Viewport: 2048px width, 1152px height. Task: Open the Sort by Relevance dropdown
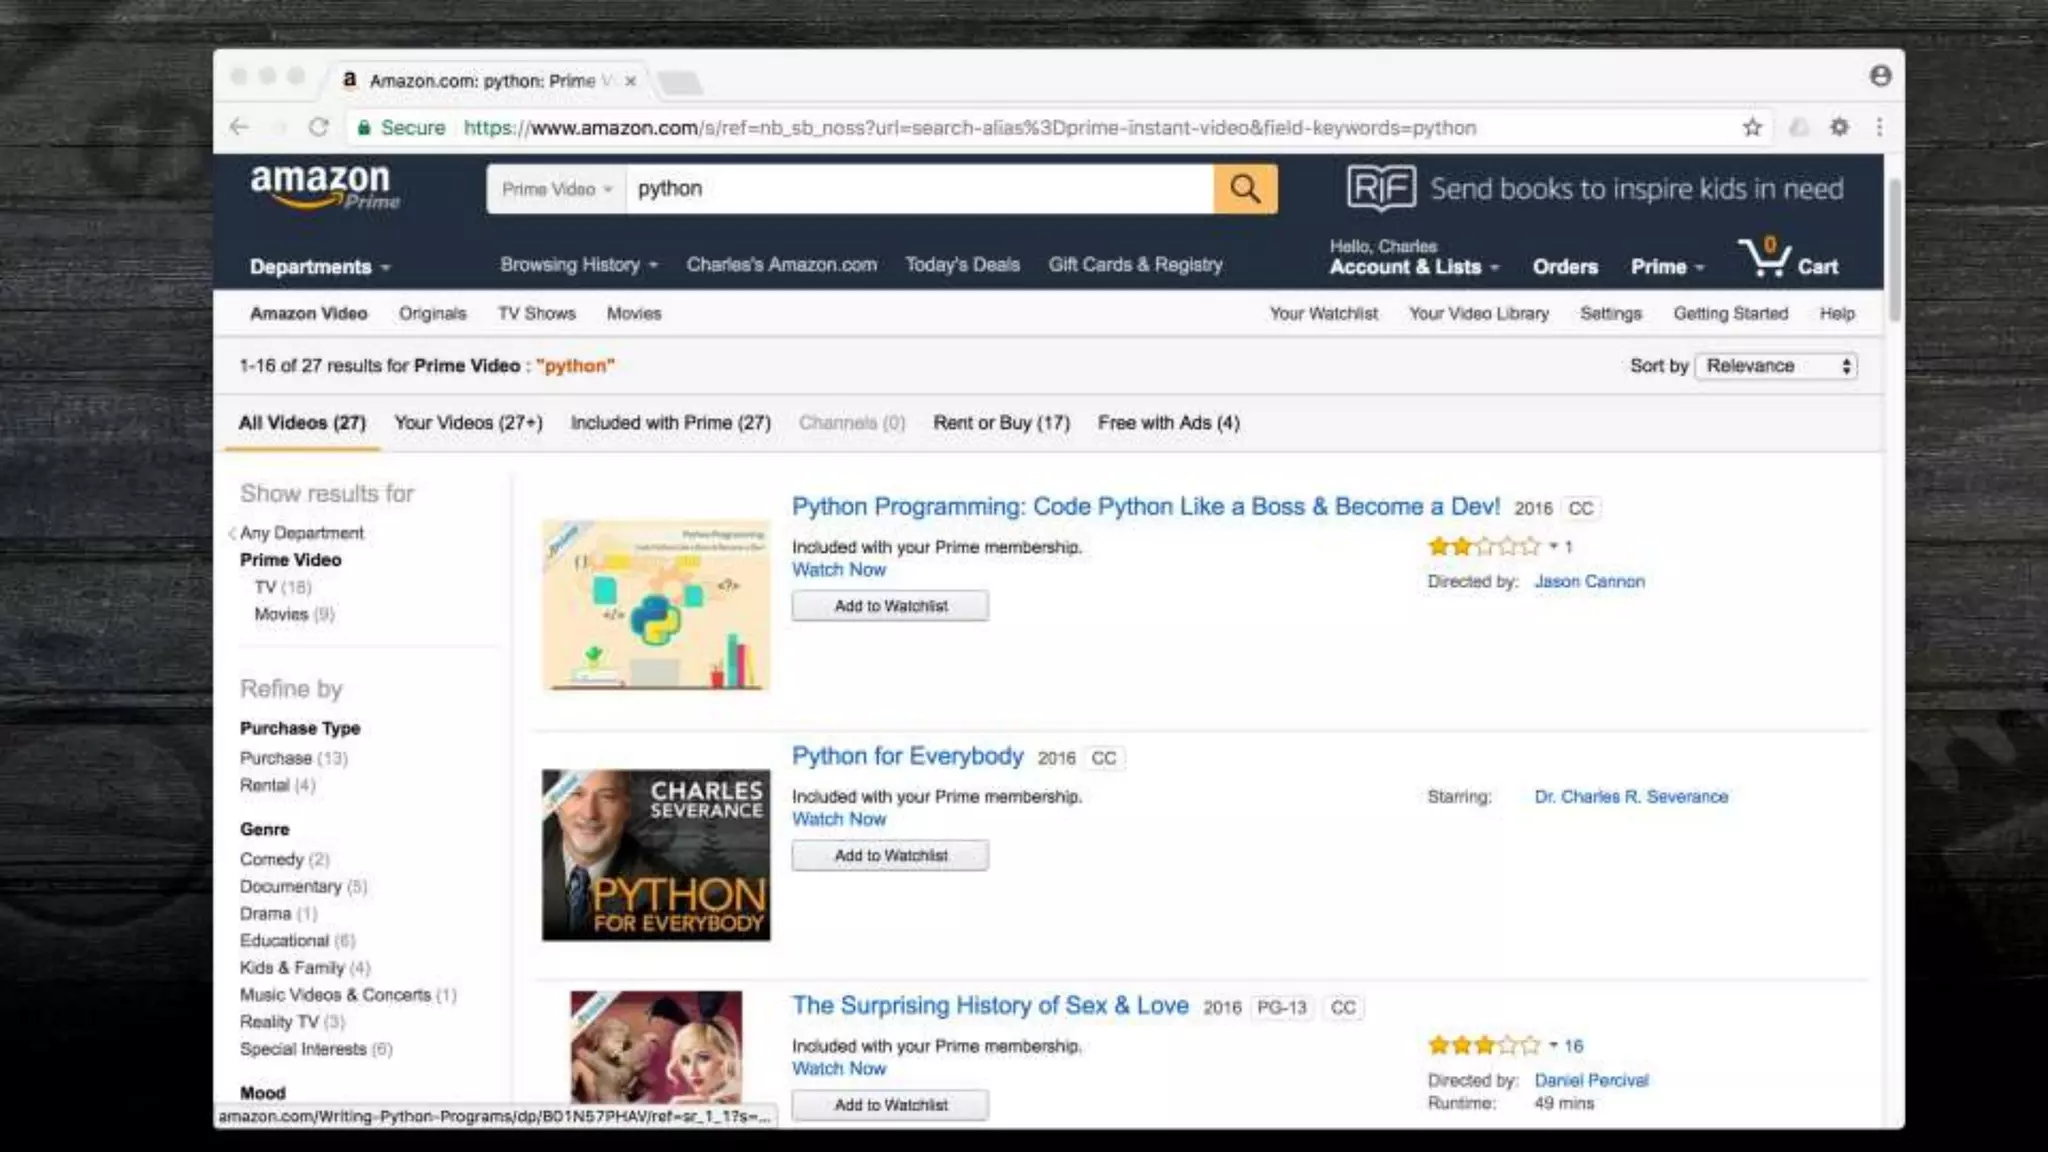tap(1777, 366)
